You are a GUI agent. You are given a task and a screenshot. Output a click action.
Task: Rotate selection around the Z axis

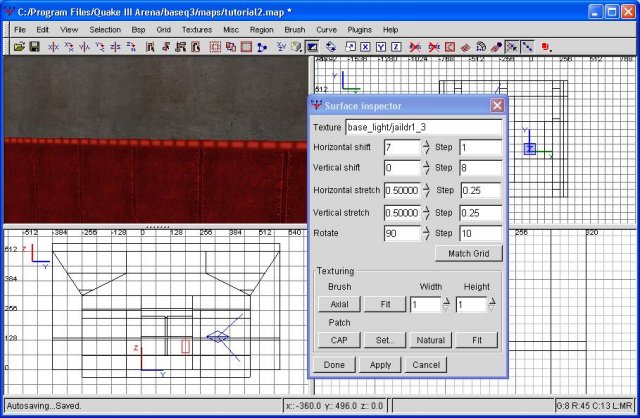[x=131, y=47]
